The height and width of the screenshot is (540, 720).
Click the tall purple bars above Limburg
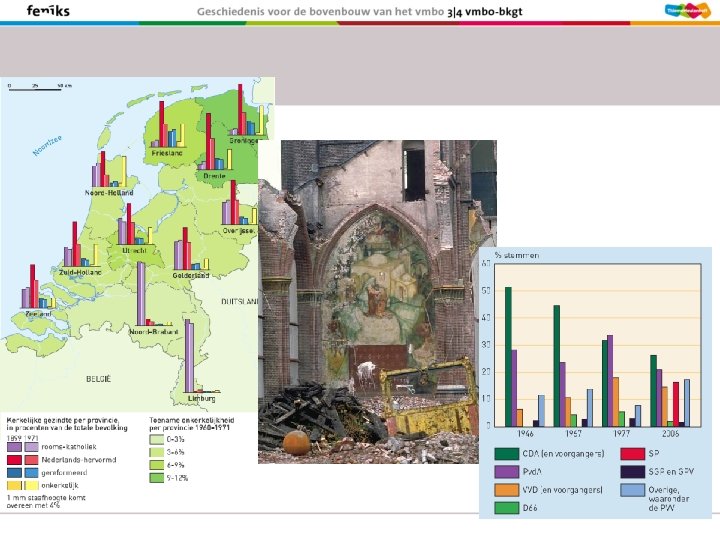189,356
